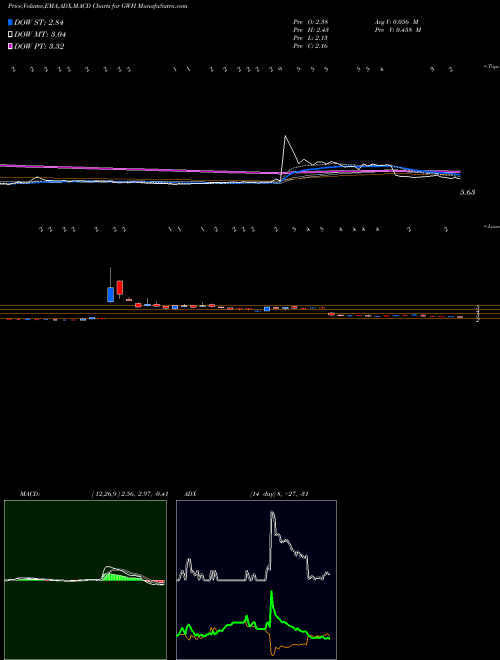Click the ADX (14 day) values text
The width and height of the screenshot is (500, 660).
(279, 494)
